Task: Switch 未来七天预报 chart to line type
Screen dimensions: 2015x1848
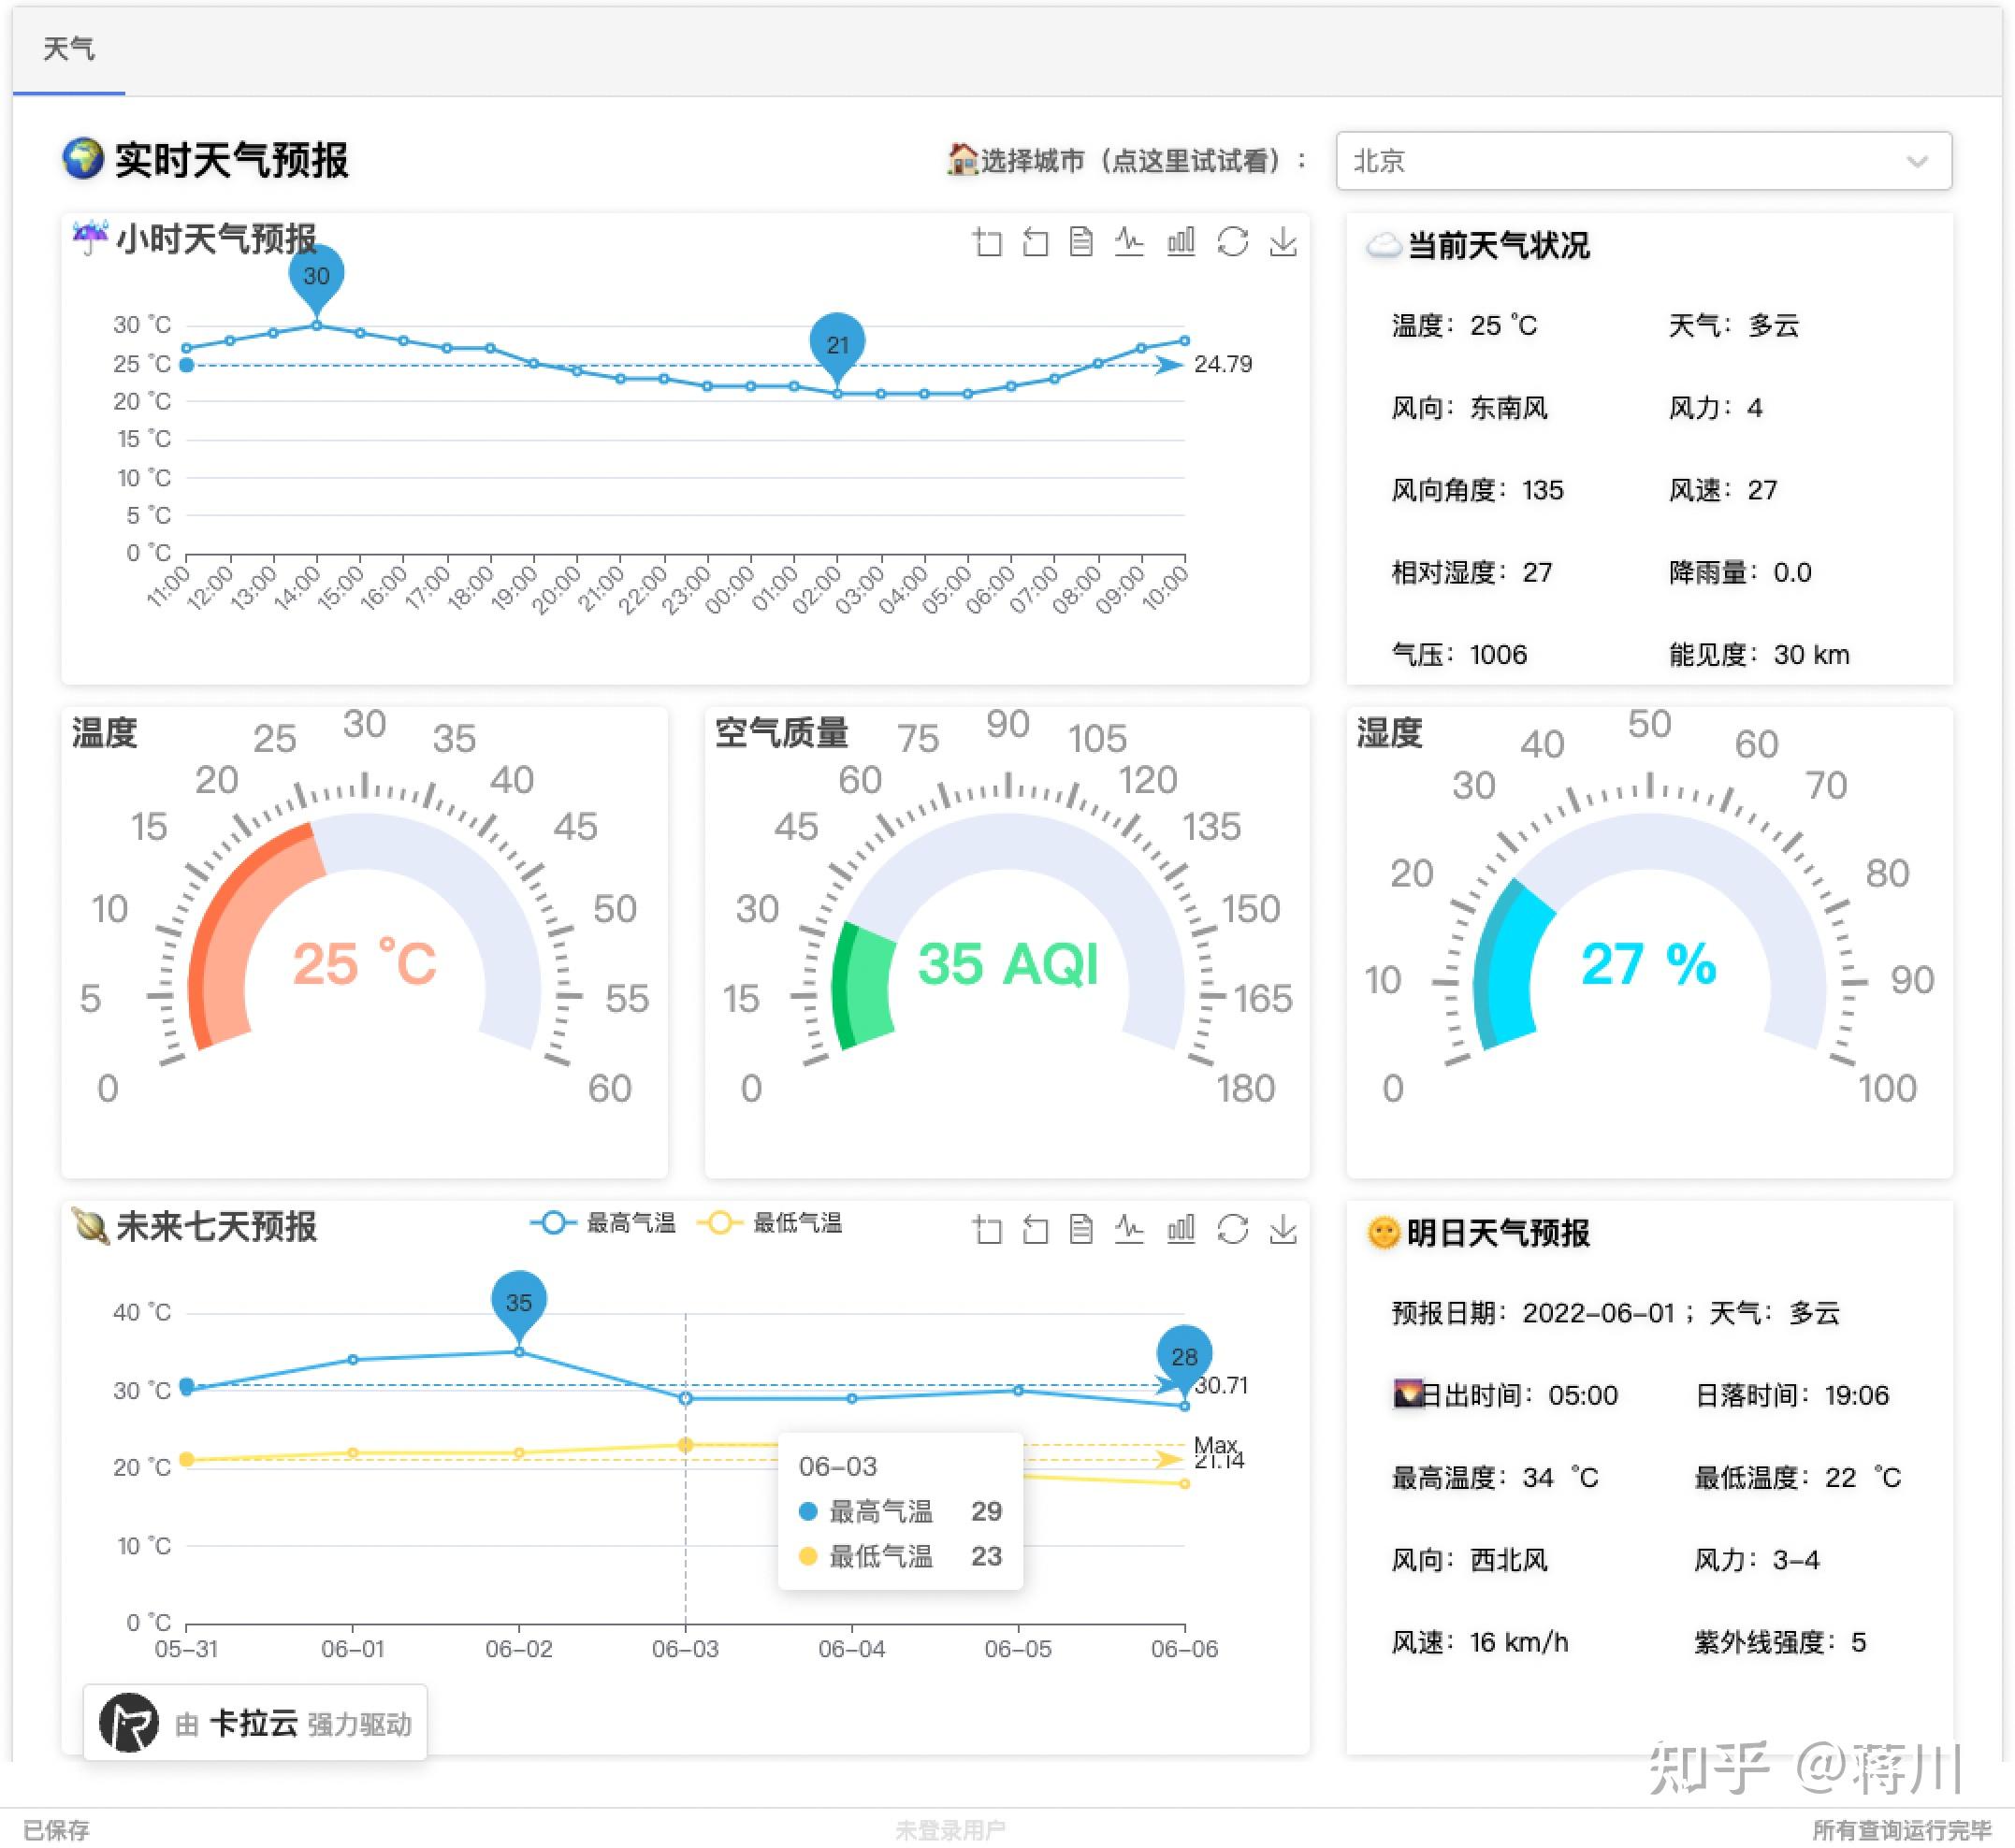Action: click(1129, 1230)
